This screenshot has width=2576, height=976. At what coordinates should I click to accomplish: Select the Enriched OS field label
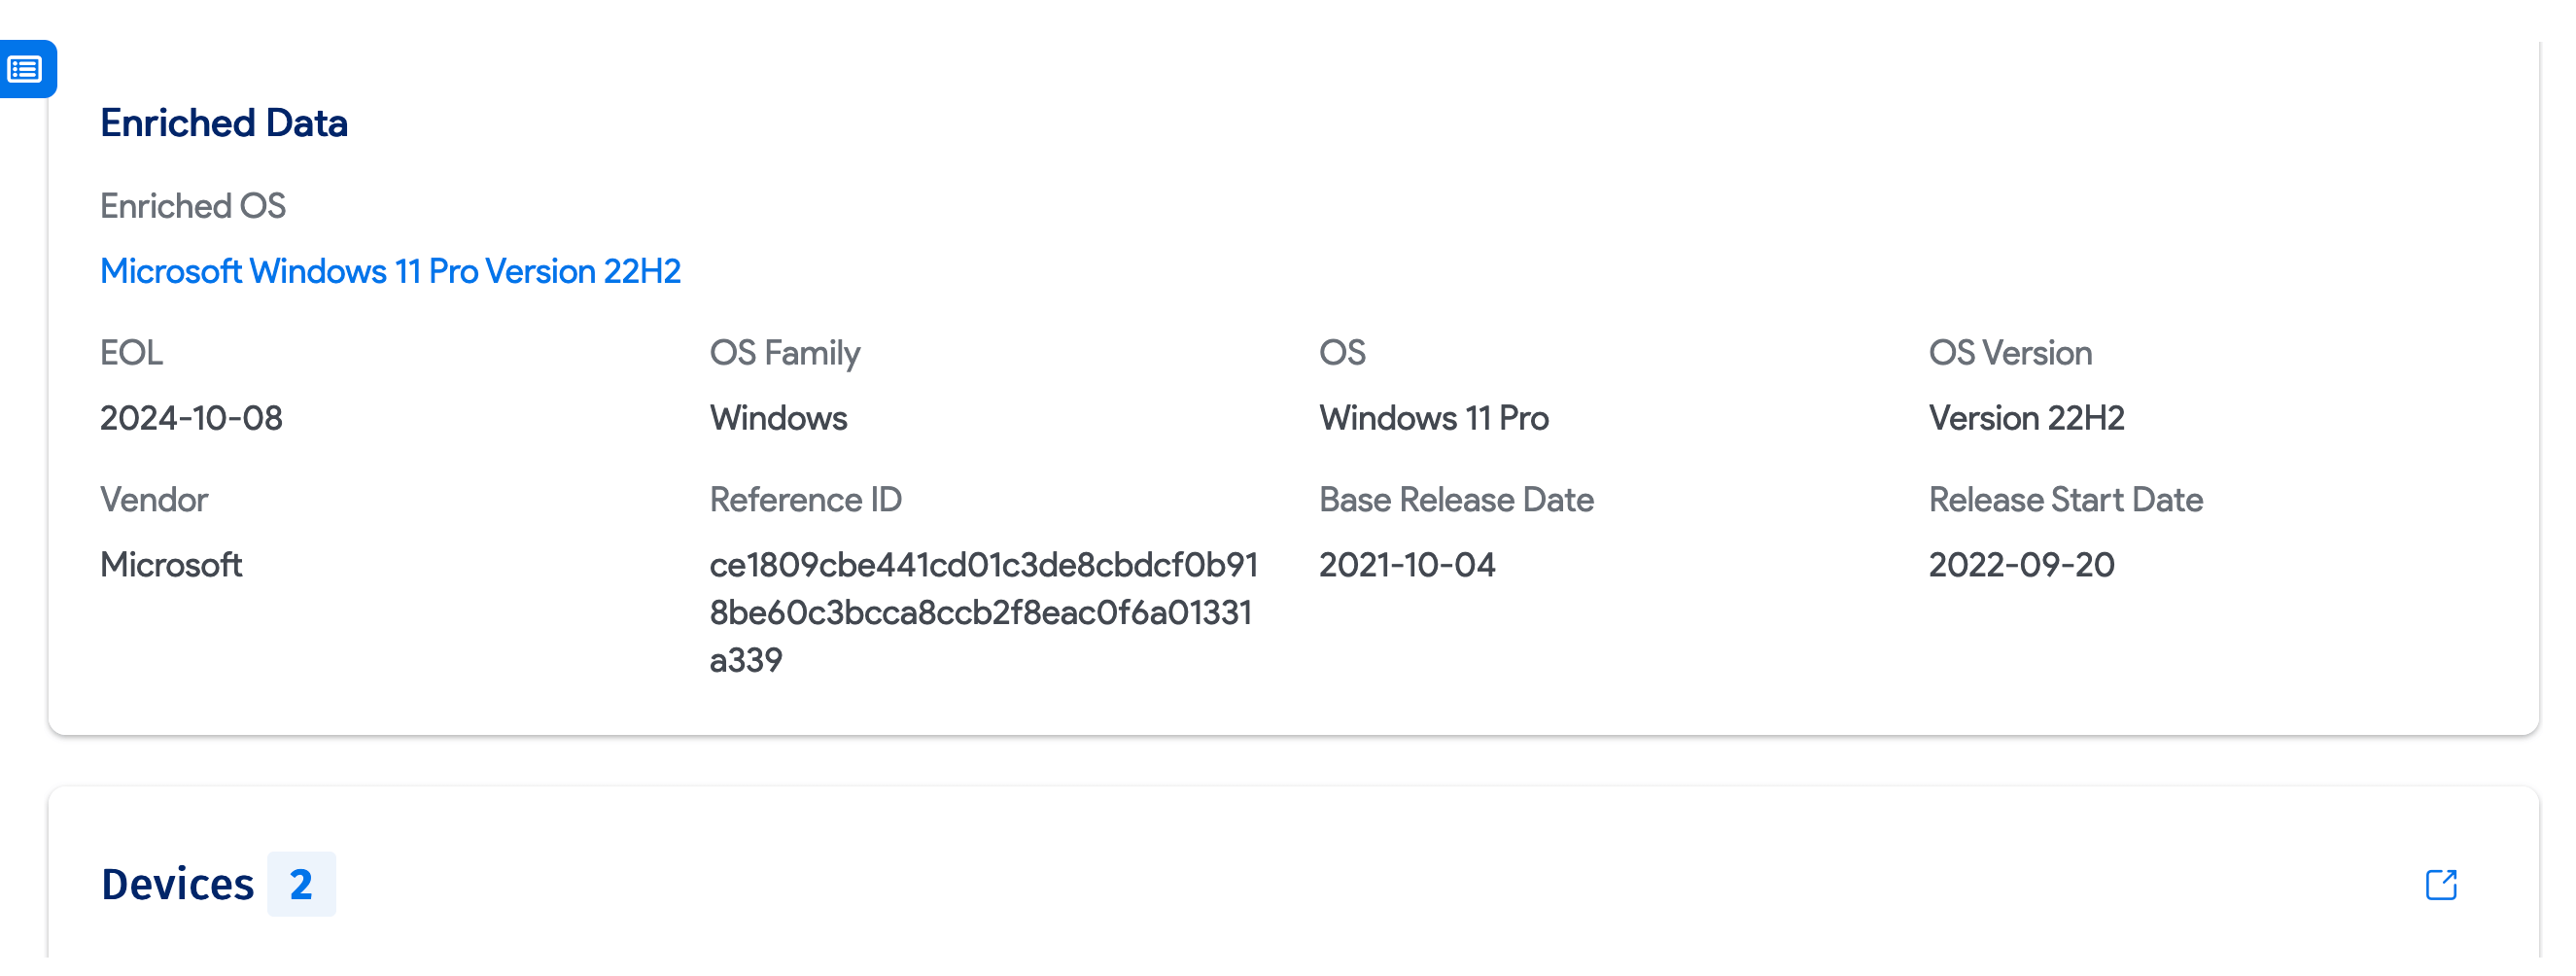(x=193, y=206)
